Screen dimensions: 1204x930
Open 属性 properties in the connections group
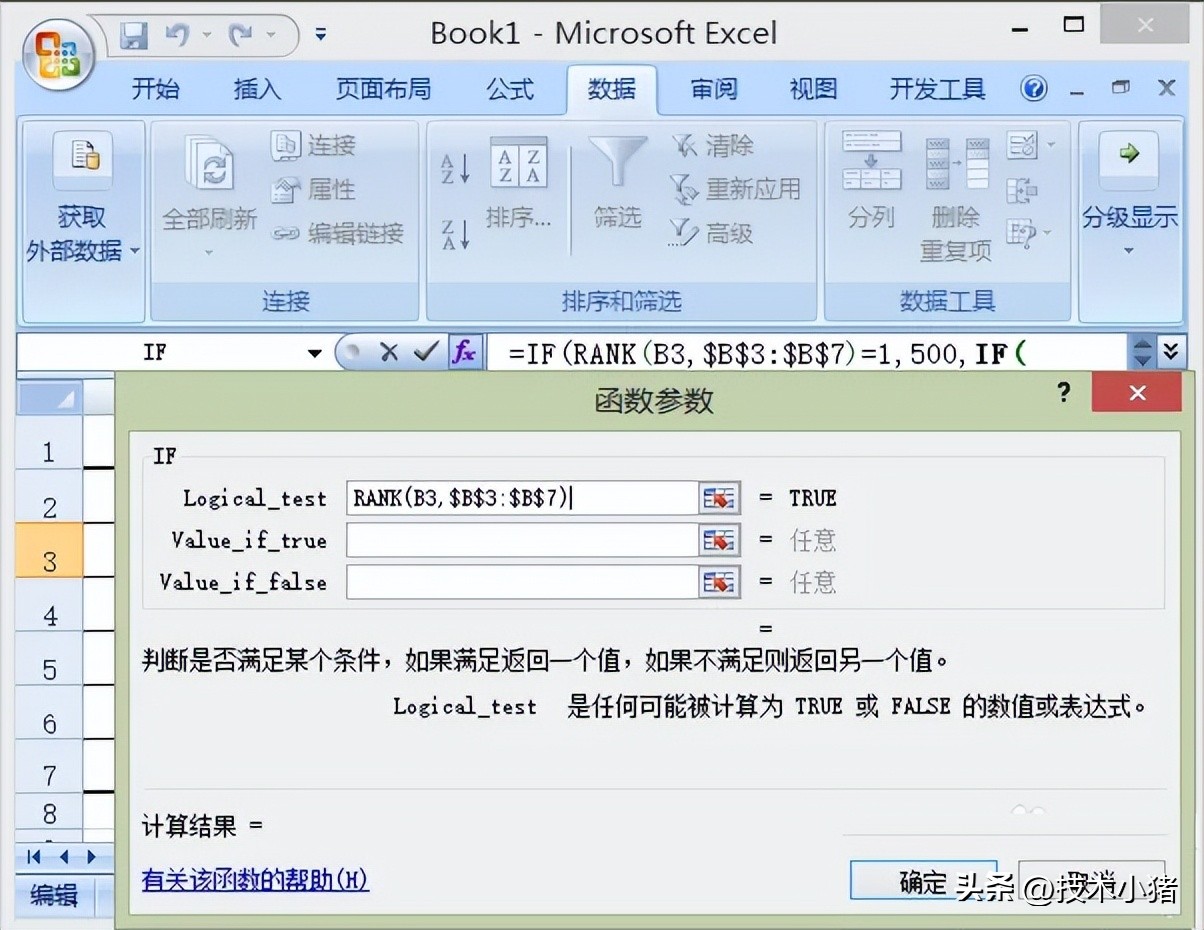click(314, 189)
